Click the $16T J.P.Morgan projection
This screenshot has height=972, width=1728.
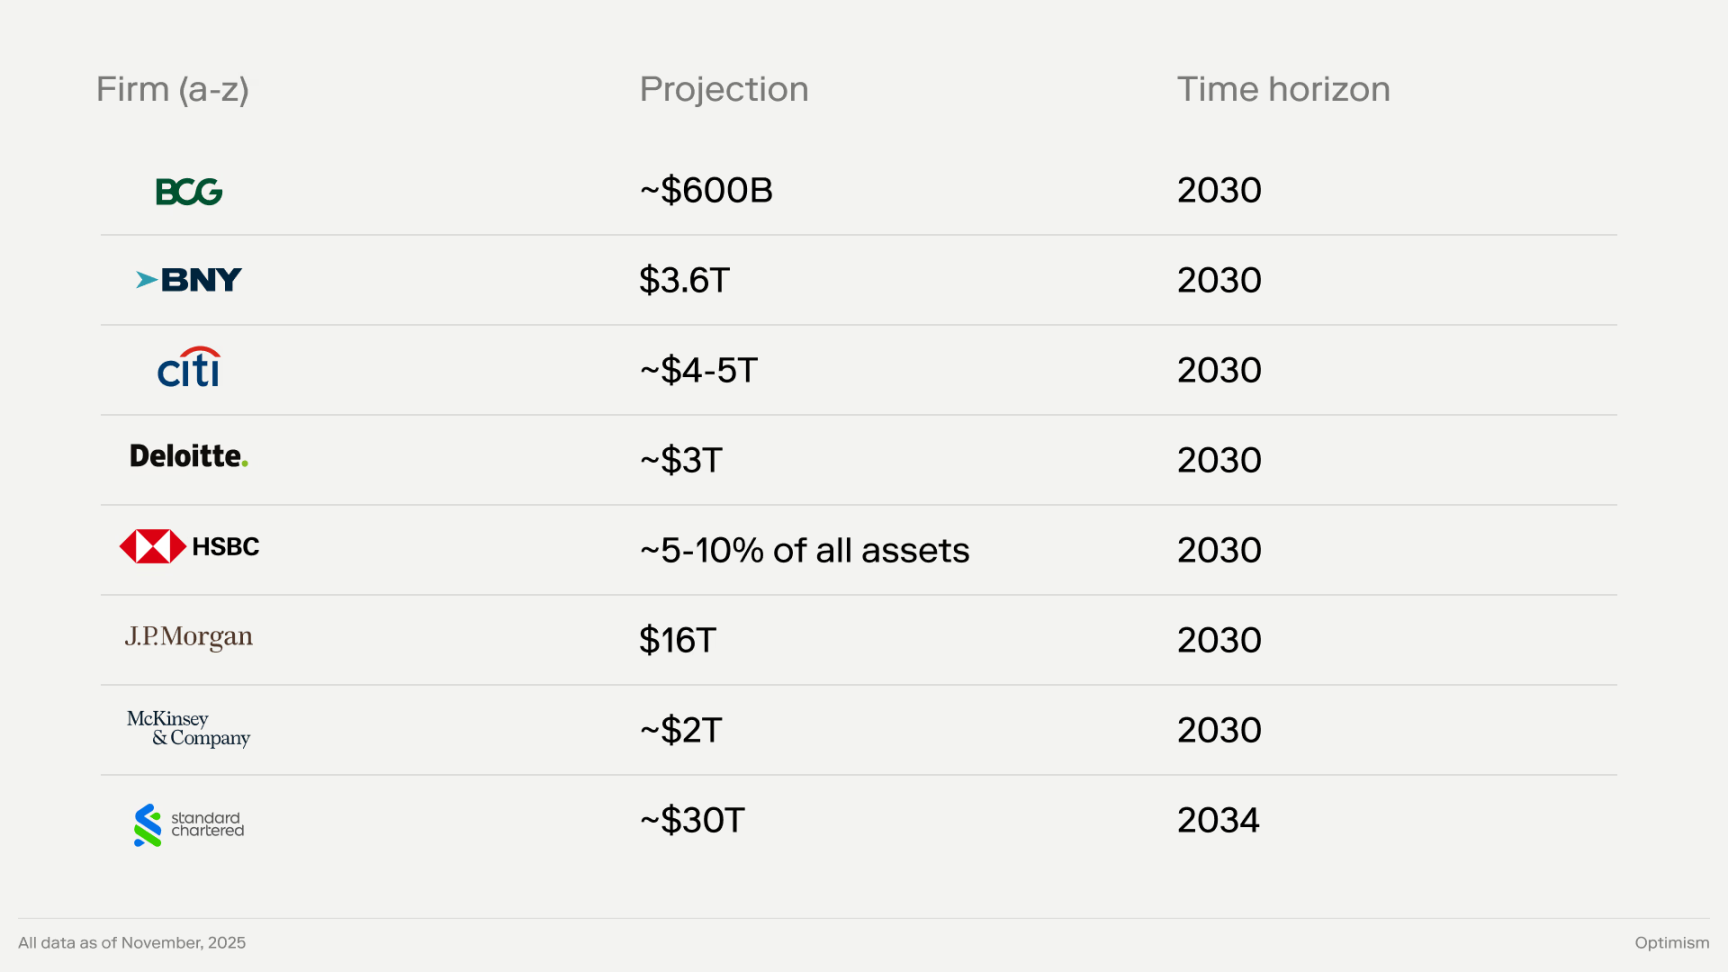tap(678, 641)
